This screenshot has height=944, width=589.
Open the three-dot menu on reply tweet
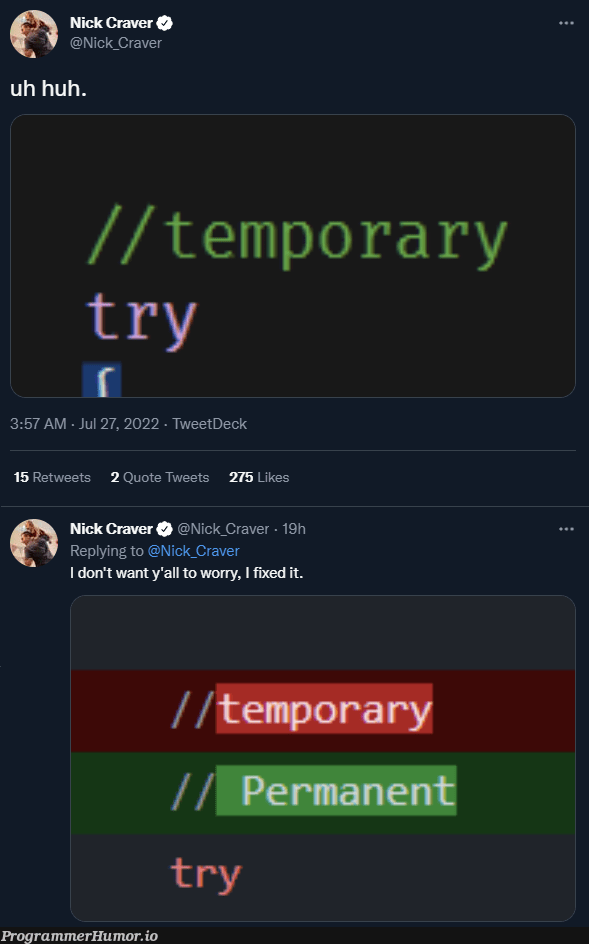pos(566,529)
